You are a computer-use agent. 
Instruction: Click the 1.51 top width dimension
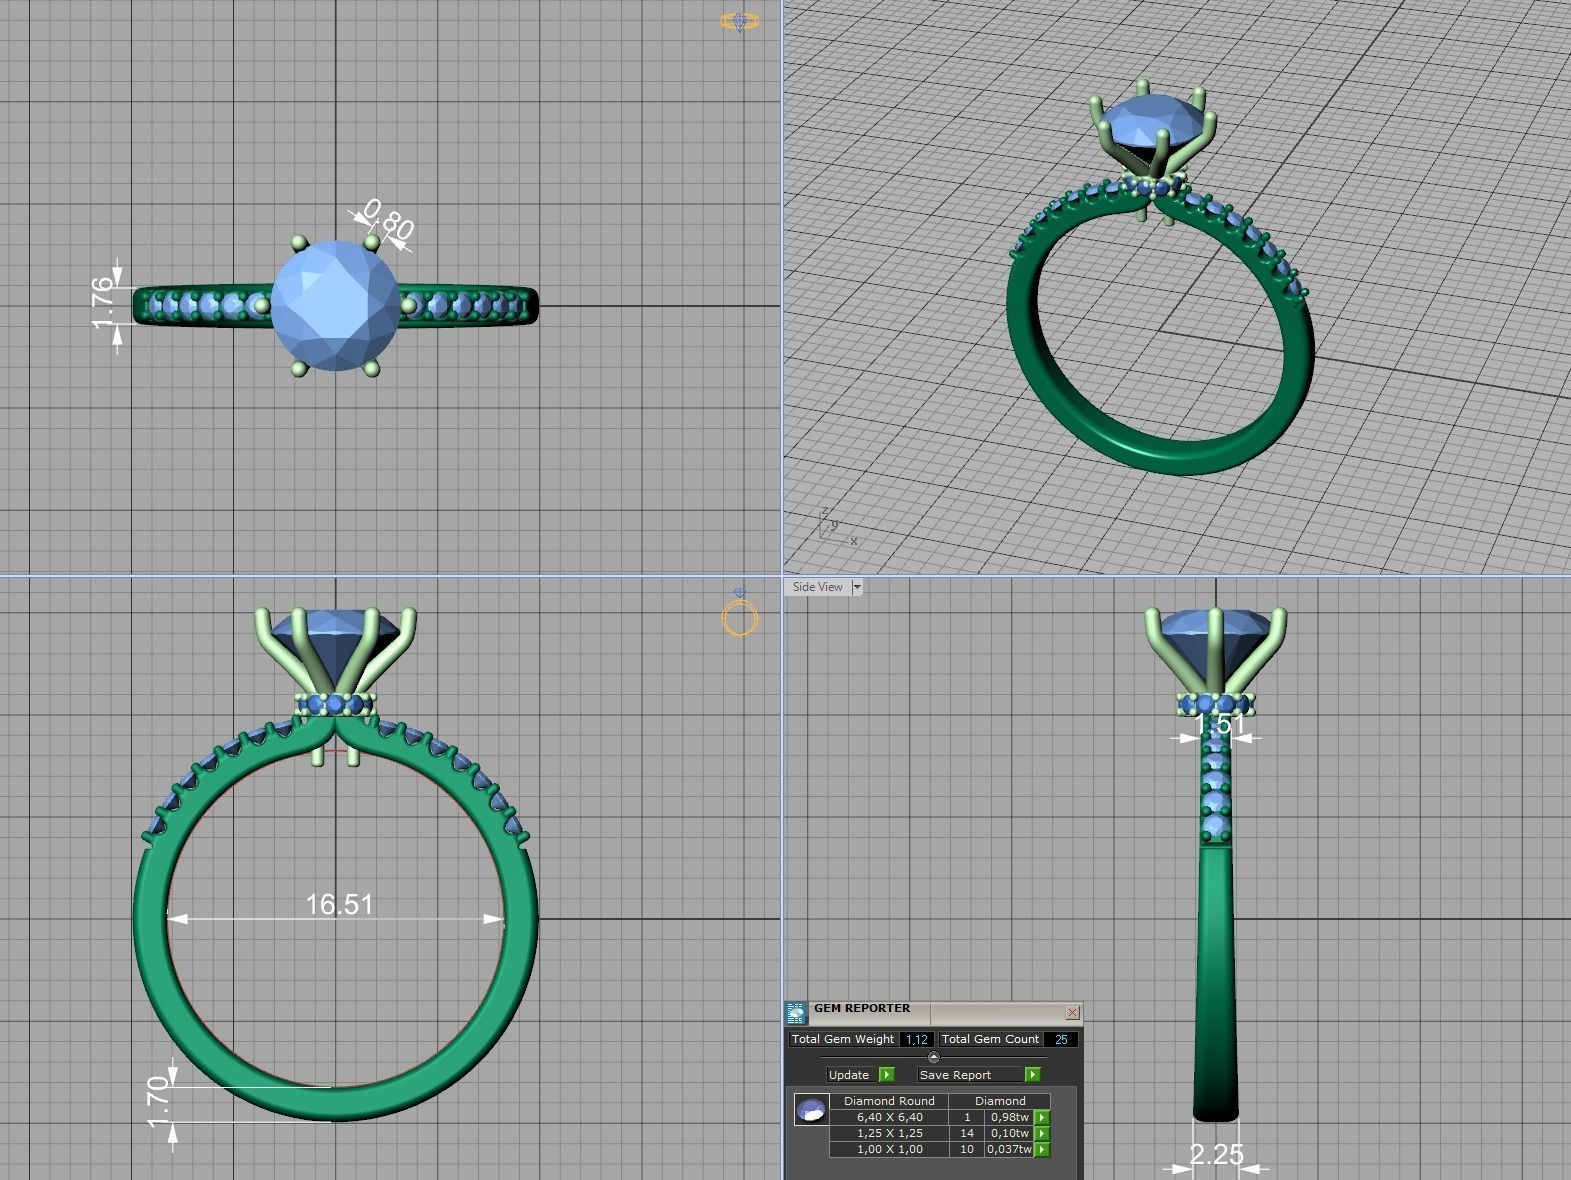click(1220, 723)
